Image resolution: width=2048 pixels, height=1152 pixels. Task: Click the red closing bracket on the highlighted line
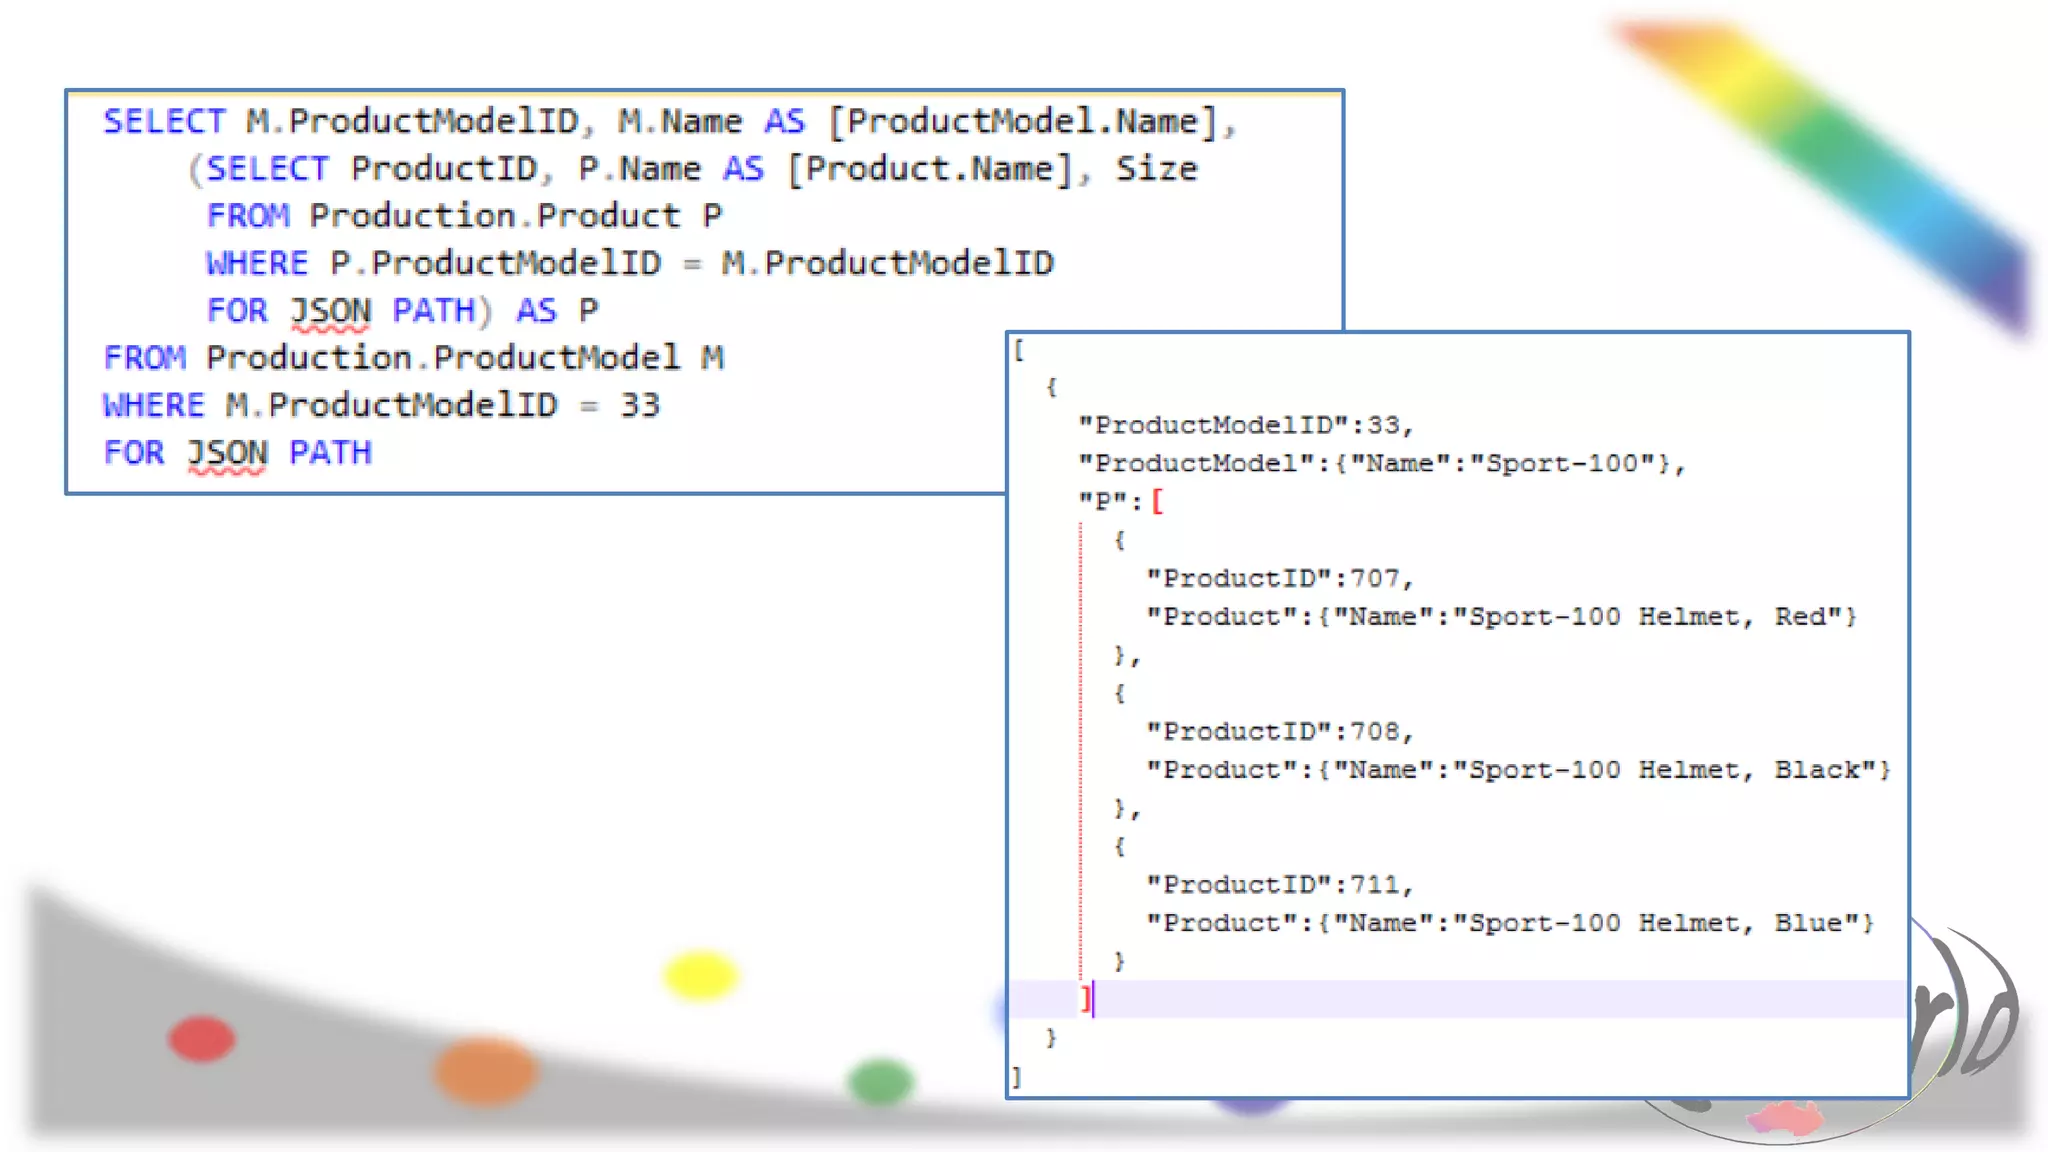(x=1085, y=998)
